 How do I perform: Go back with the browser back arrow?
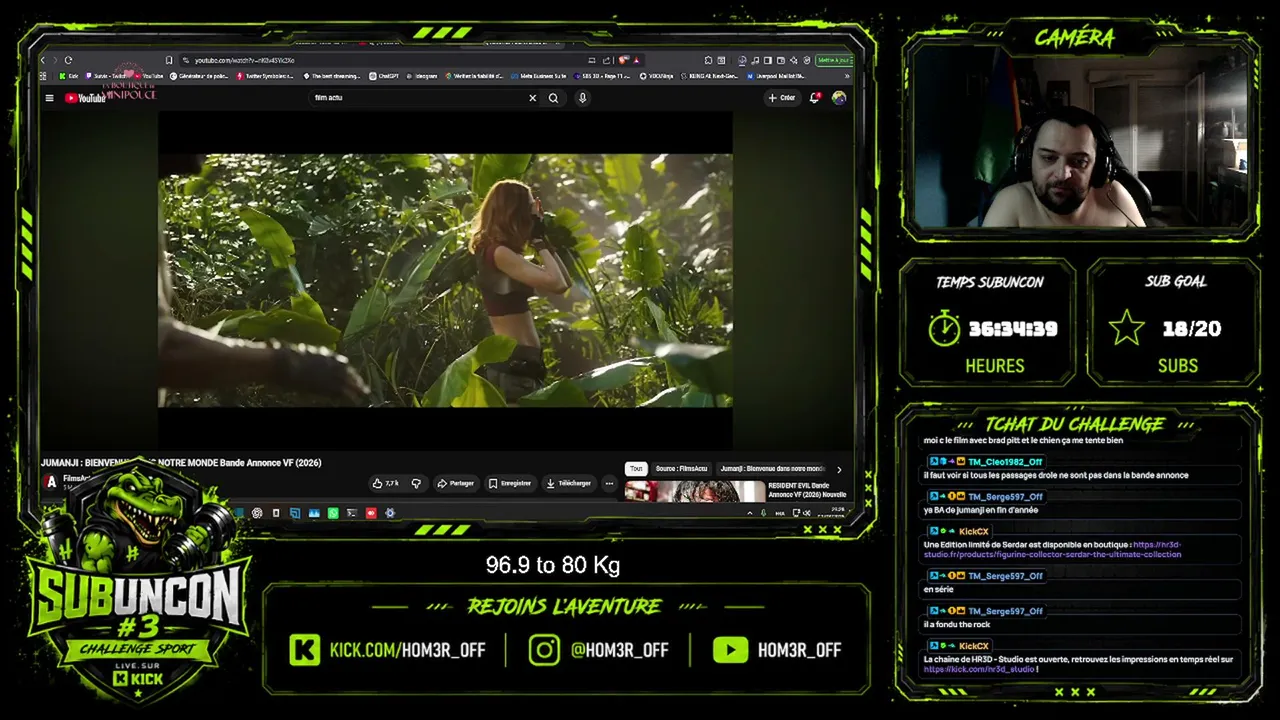click(x=43, y=60)
